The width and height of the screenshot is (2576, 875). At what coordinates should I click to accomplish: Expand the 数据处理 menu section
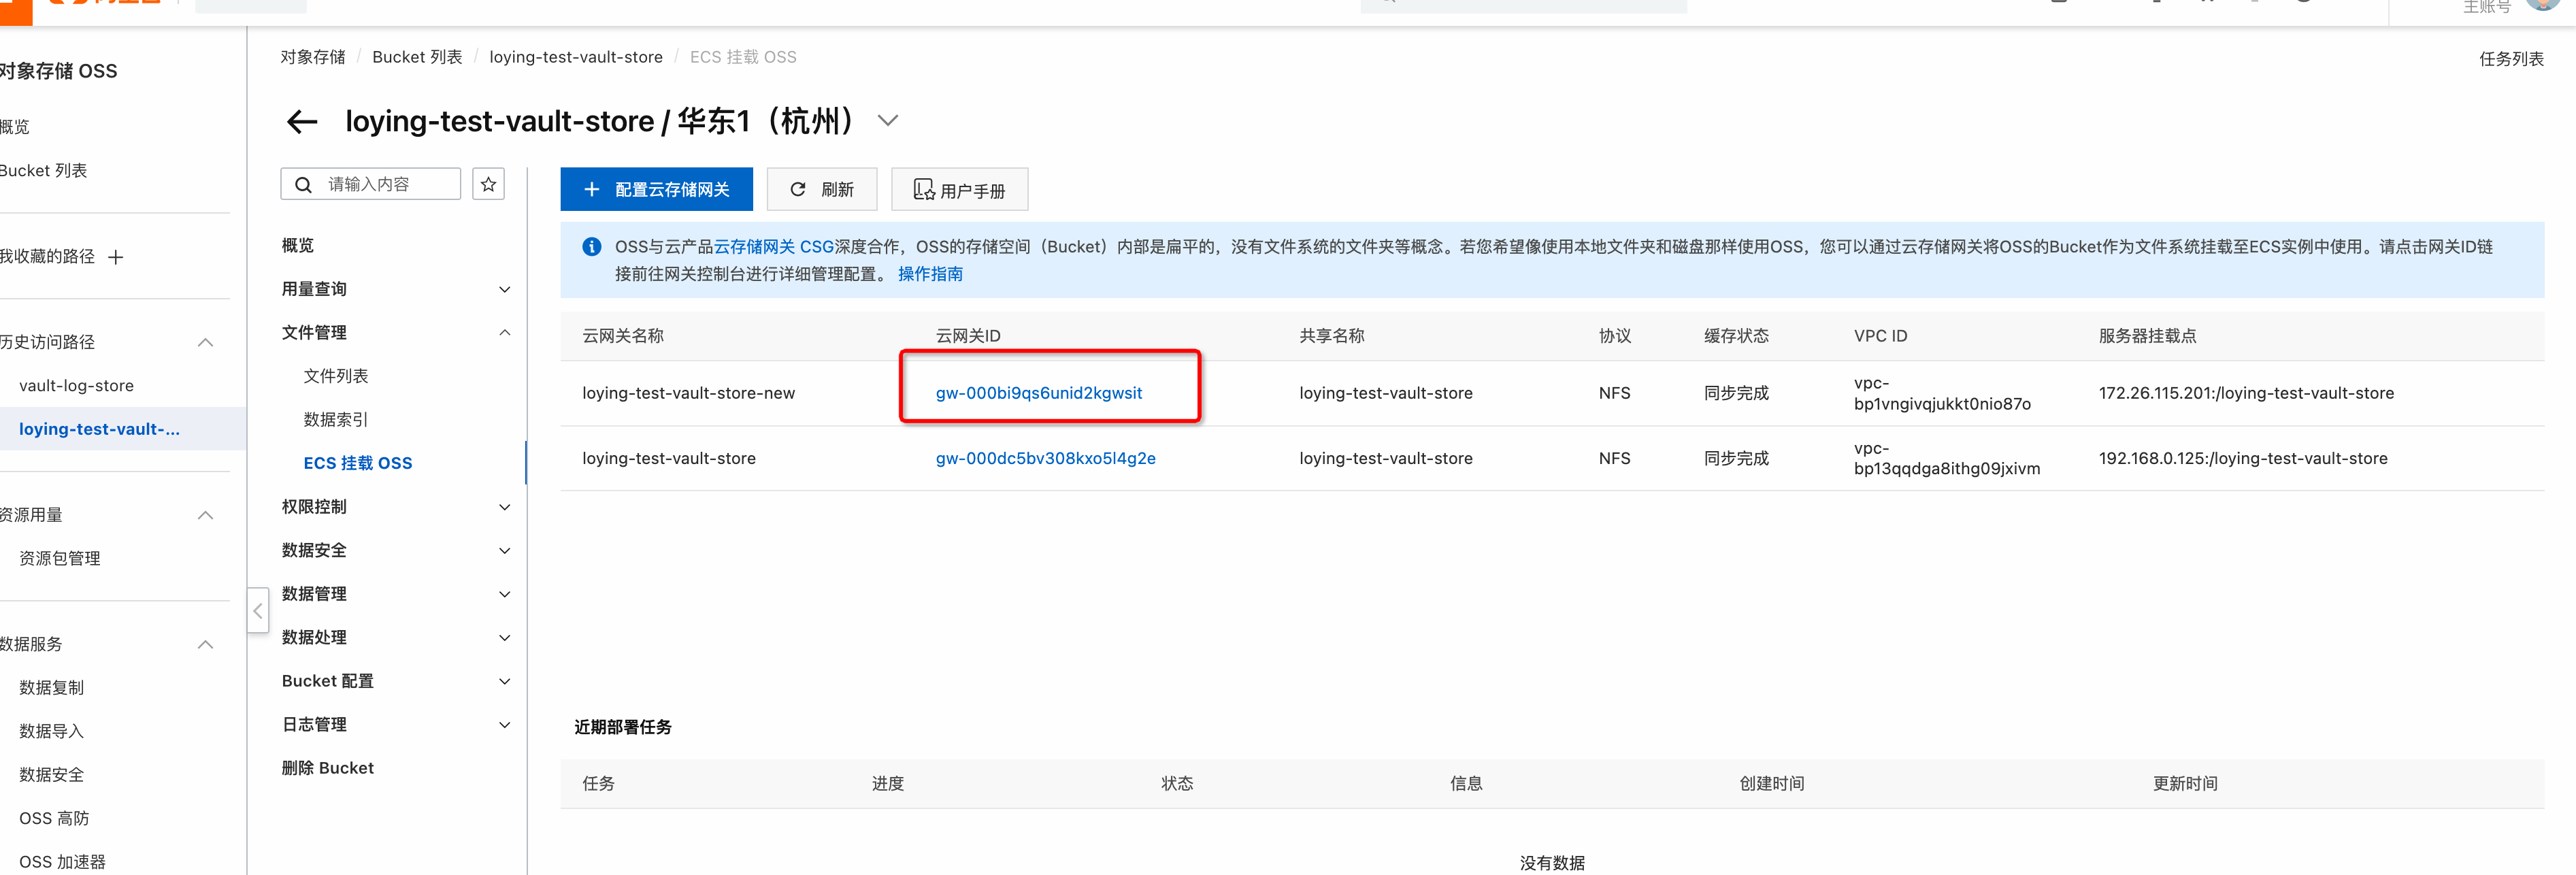pyautogui.click(x=505, y=637)
